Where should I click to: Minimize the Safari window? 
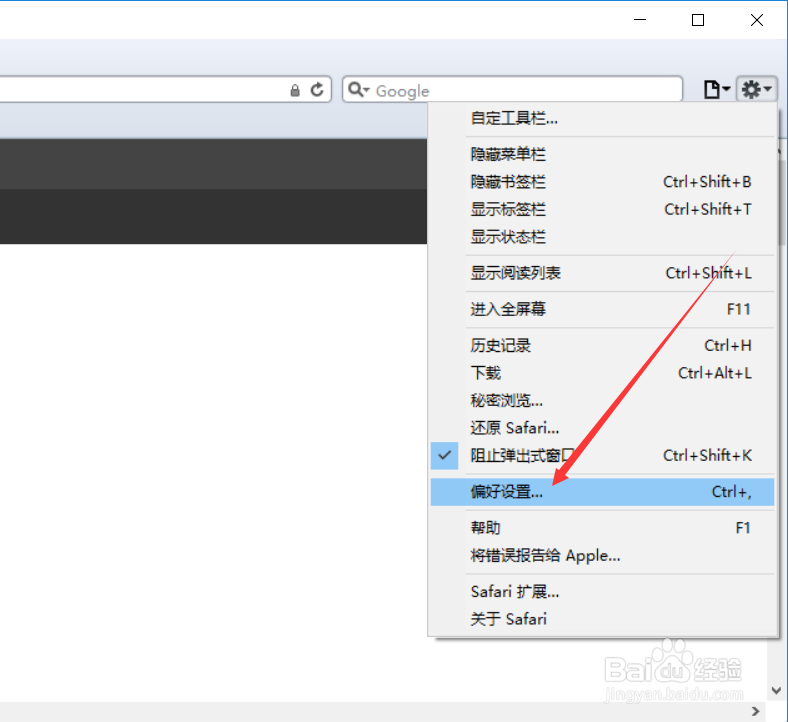[x=640, y=20]
